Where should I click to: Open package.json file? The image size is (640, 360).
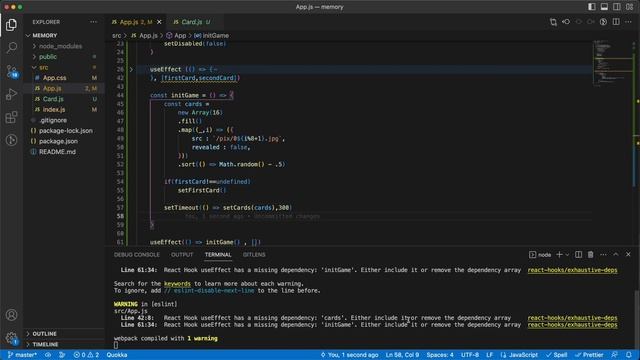(x=64, y=141)
